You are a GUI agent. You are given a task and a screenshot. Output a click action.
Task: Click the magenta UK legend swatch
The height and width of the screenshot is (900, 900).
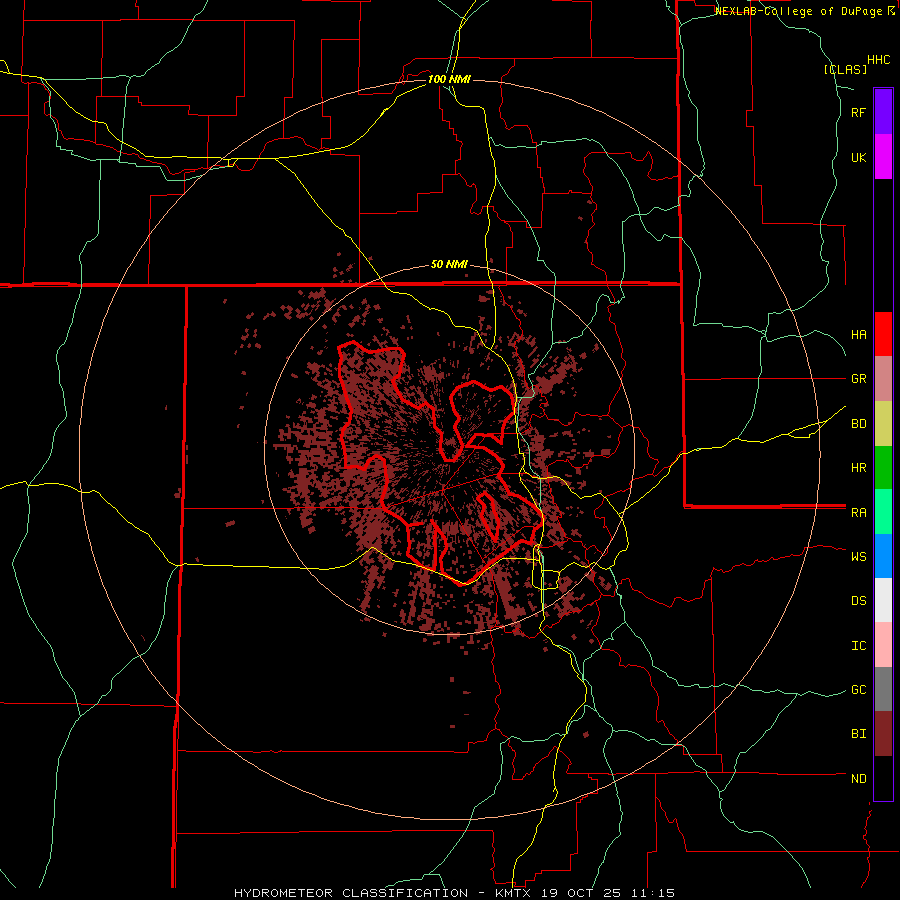[x=883, y=157]
